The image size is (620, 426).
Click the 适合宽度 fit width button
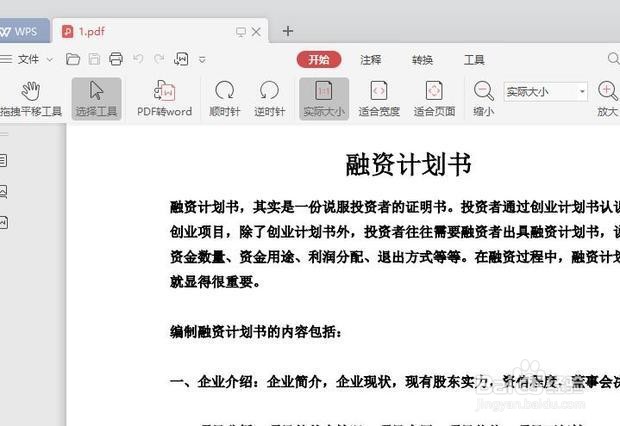point(379,99)
